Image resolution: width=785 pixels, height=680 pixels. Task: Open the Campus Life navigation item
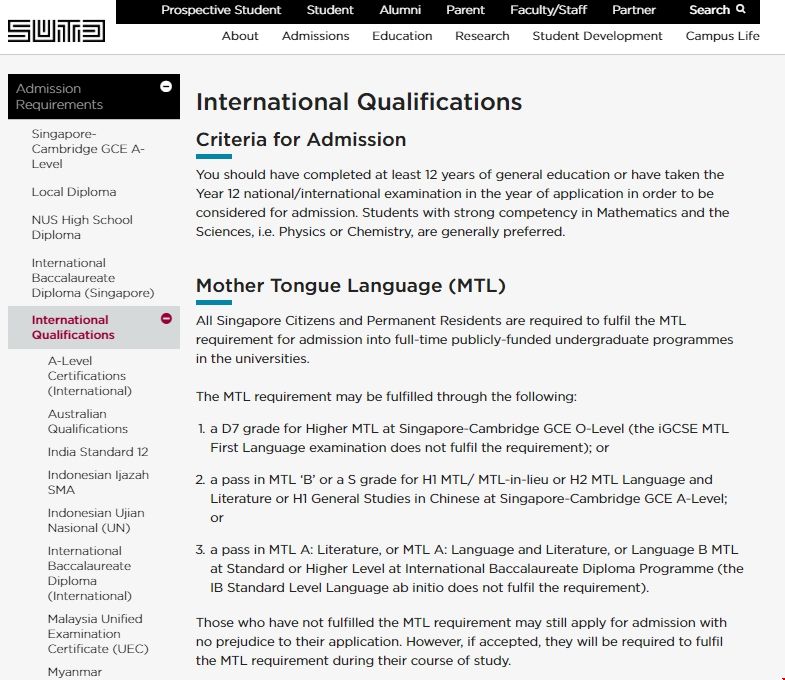coord(722,36)
